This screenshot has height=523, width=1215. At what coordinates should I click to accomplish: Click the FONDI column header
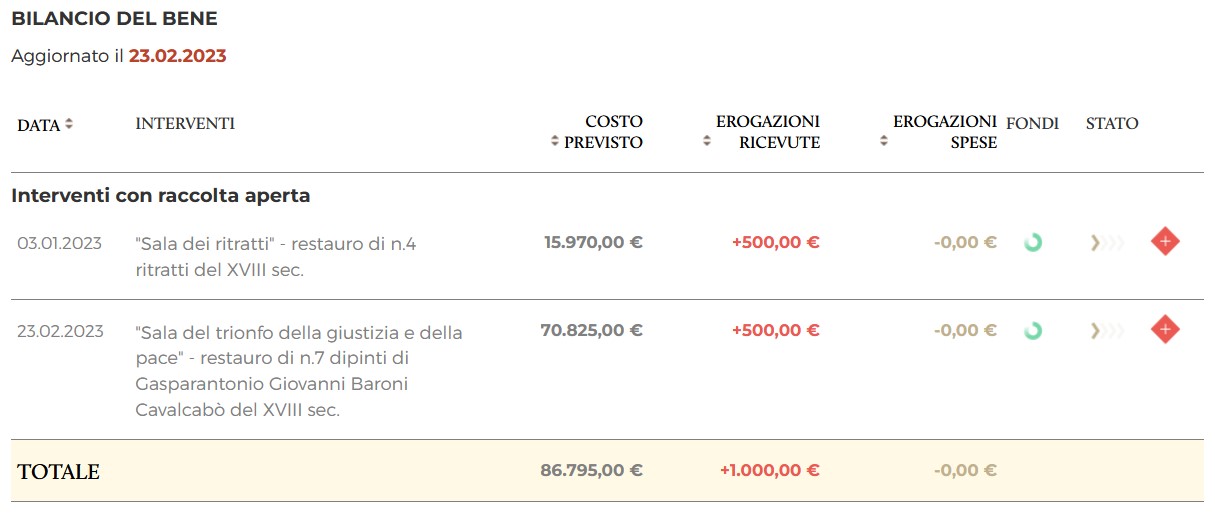(1032, 124)
